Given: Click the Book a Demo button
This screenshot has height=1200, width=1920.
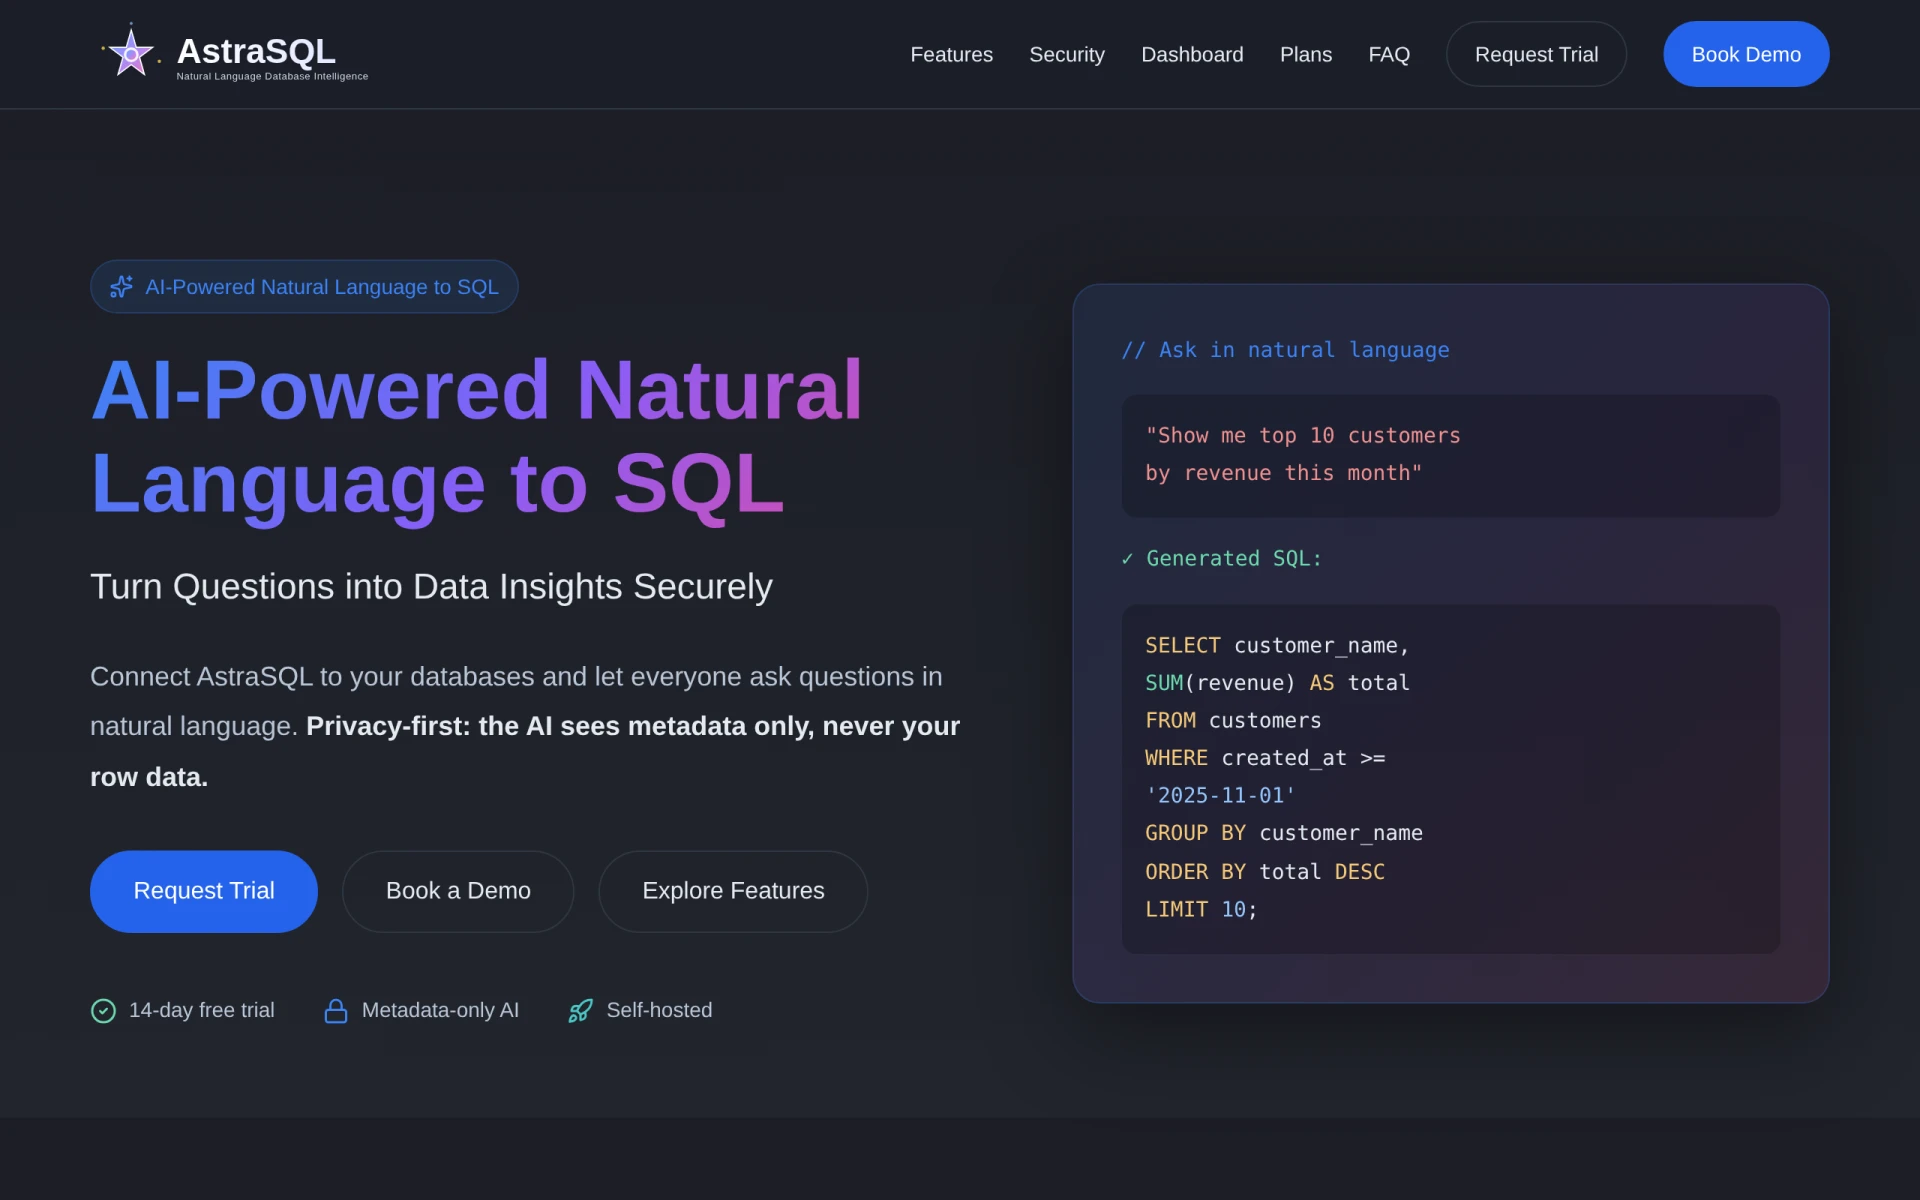Looking at the screenshot, I should click(458, 891).
